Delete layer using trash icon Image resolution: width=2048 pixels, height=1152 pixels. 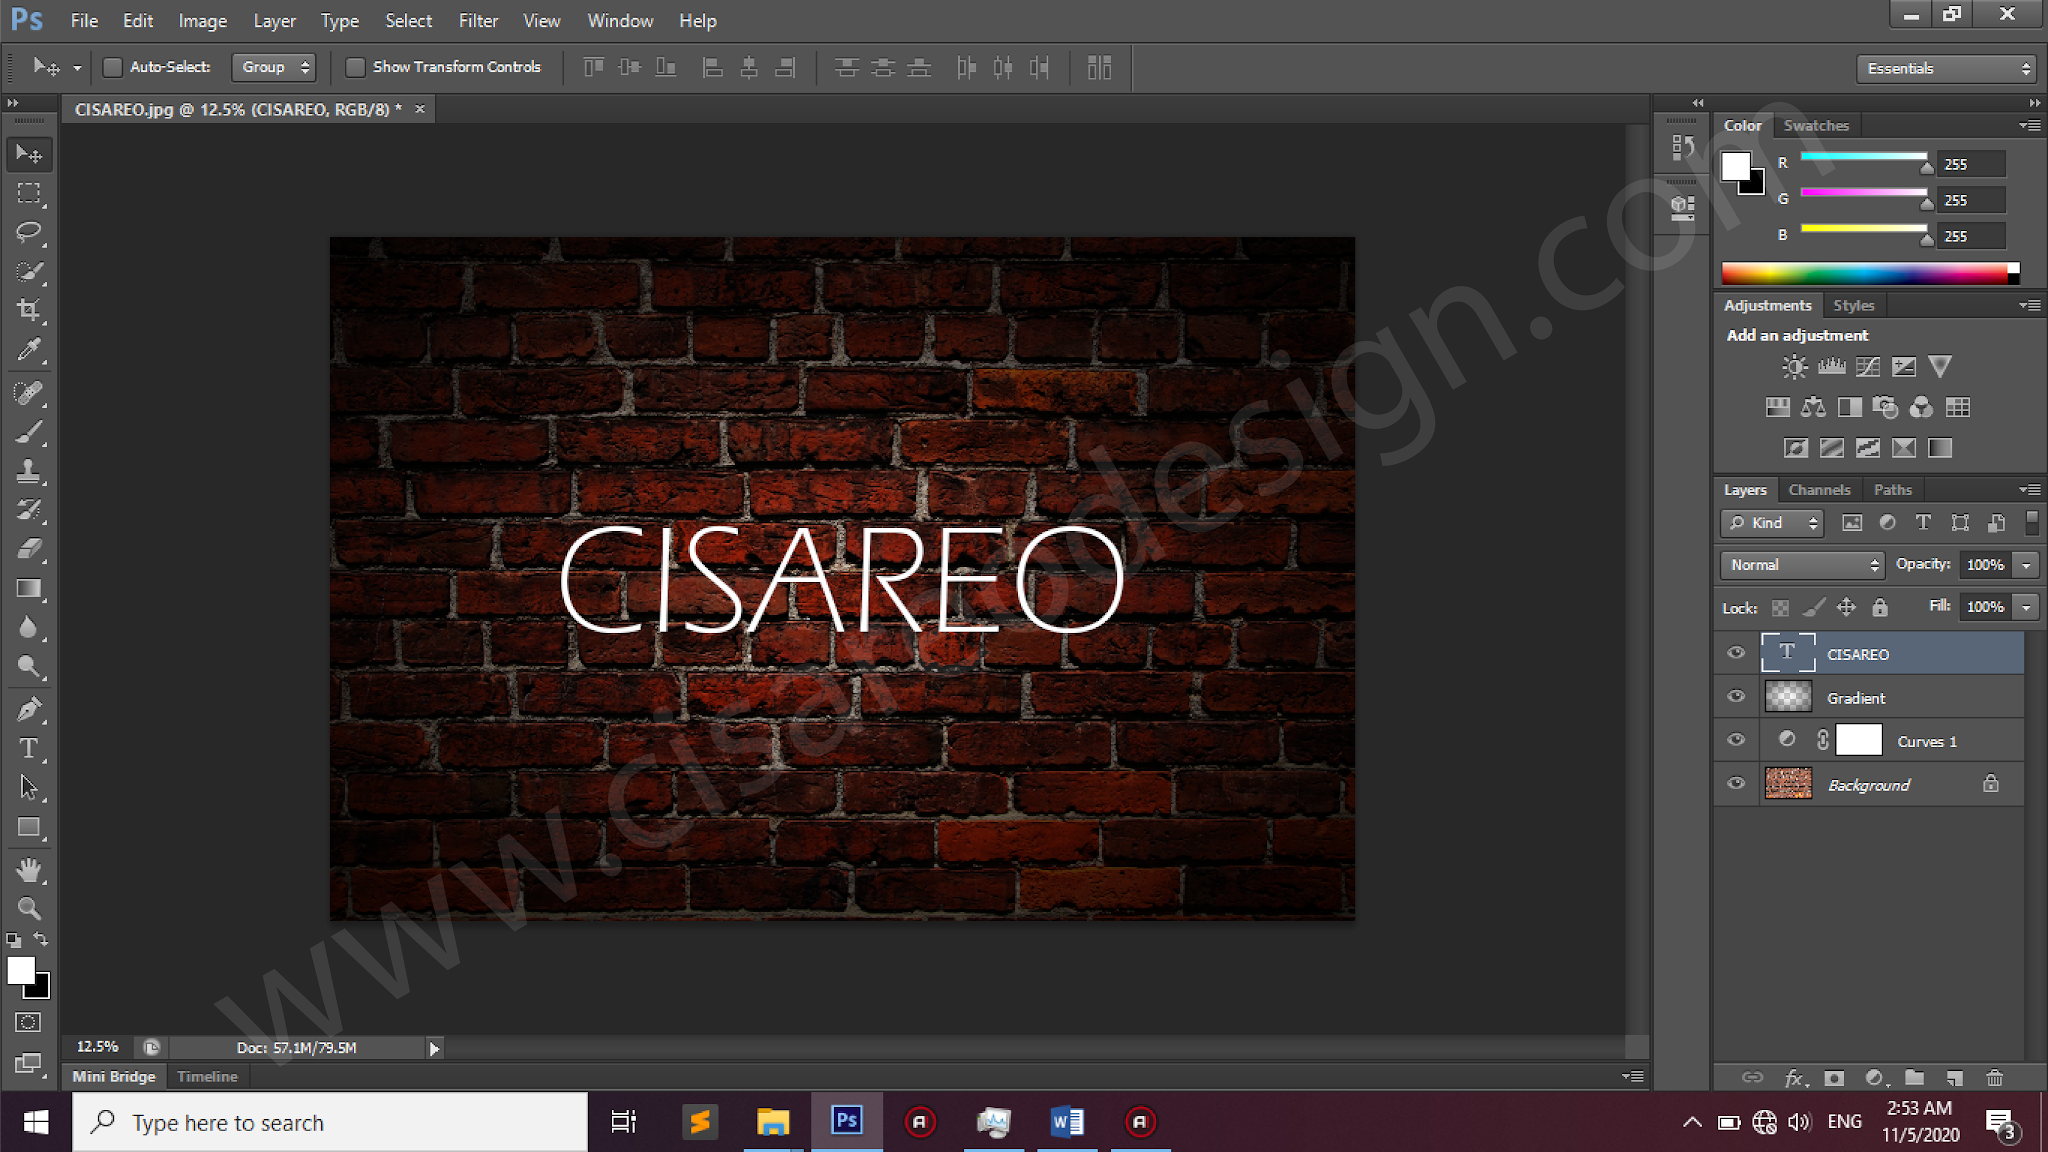1995,1078
